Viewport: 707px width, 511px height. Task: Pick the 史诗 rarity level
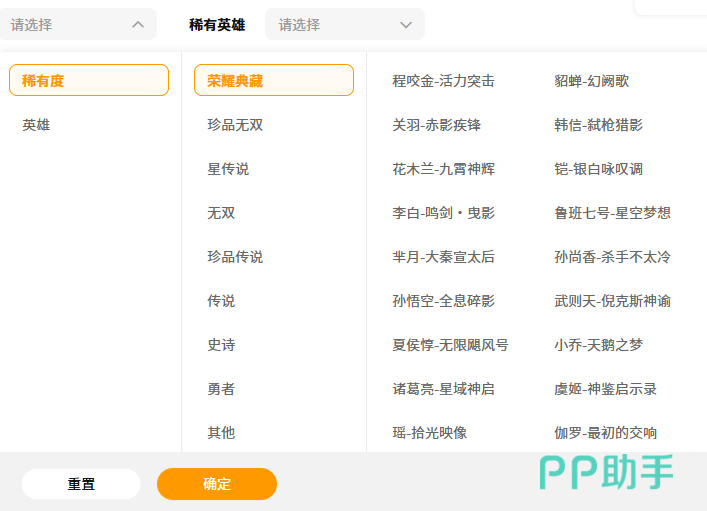coord(221,345)
